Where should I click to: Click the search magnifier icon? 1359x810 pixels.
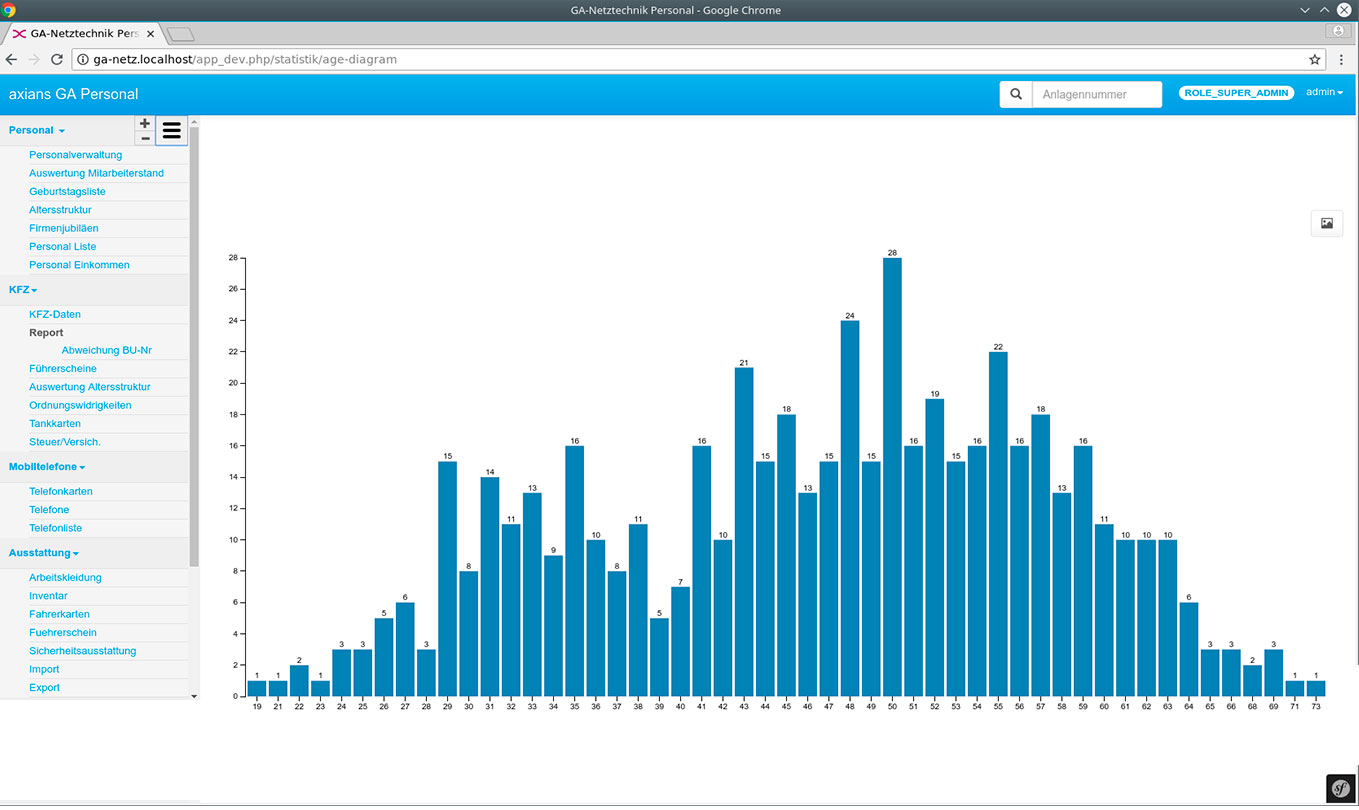tap(1016, 94)
